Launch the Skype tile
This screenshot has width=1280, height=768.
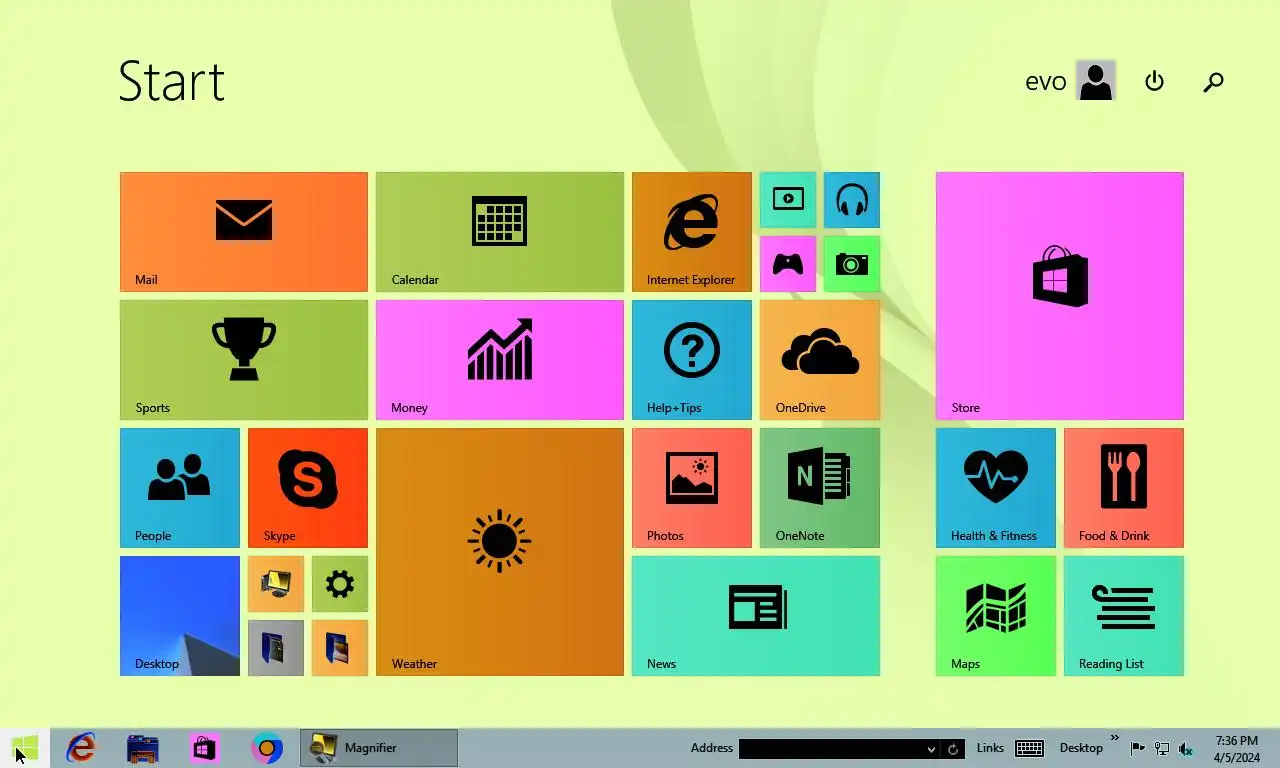tap(308, 488)
